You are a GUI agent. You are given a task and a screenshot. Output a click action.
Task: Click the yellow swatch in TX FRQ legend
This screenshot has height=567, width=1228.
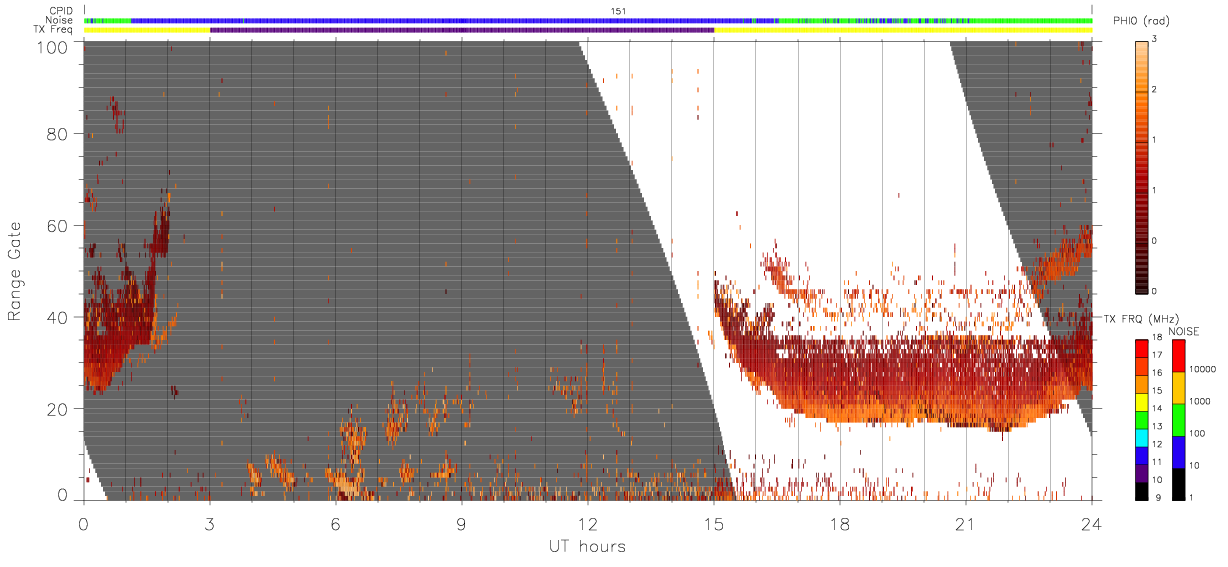(1140, 402)
